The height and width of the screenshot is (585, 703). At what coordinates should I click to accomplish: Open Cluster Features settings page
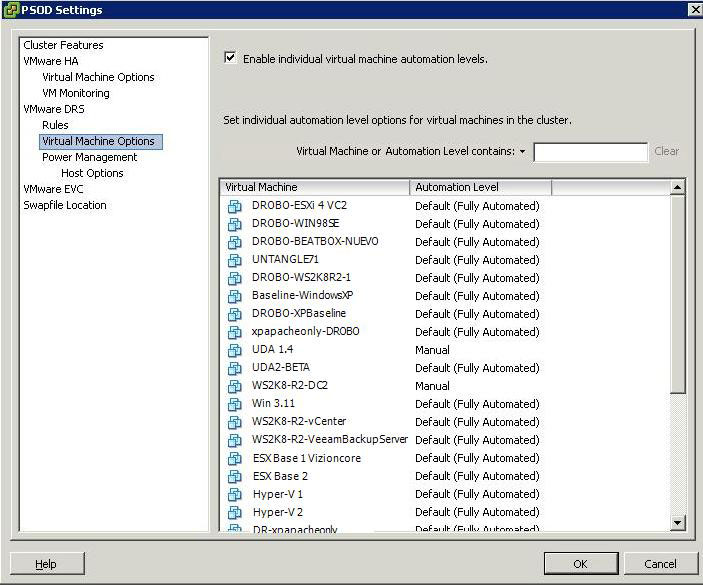click(63, 45)
